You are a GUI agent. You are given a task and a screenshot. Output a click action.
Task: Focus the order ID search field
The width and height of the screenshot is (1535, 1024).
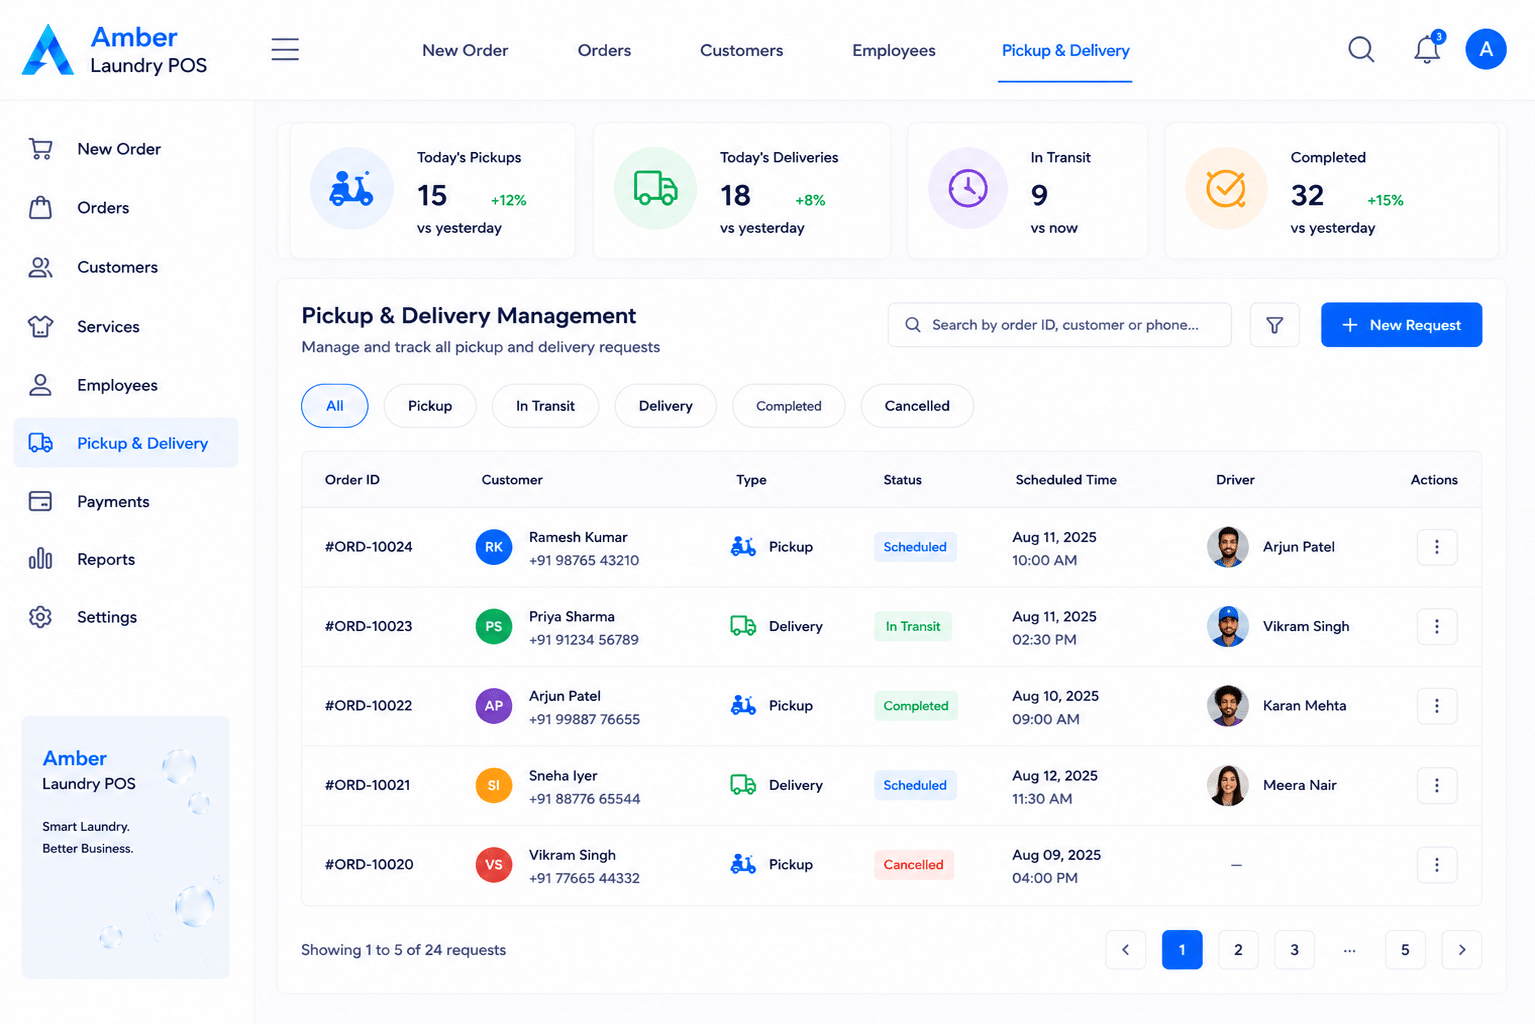tap(1060, 325)
